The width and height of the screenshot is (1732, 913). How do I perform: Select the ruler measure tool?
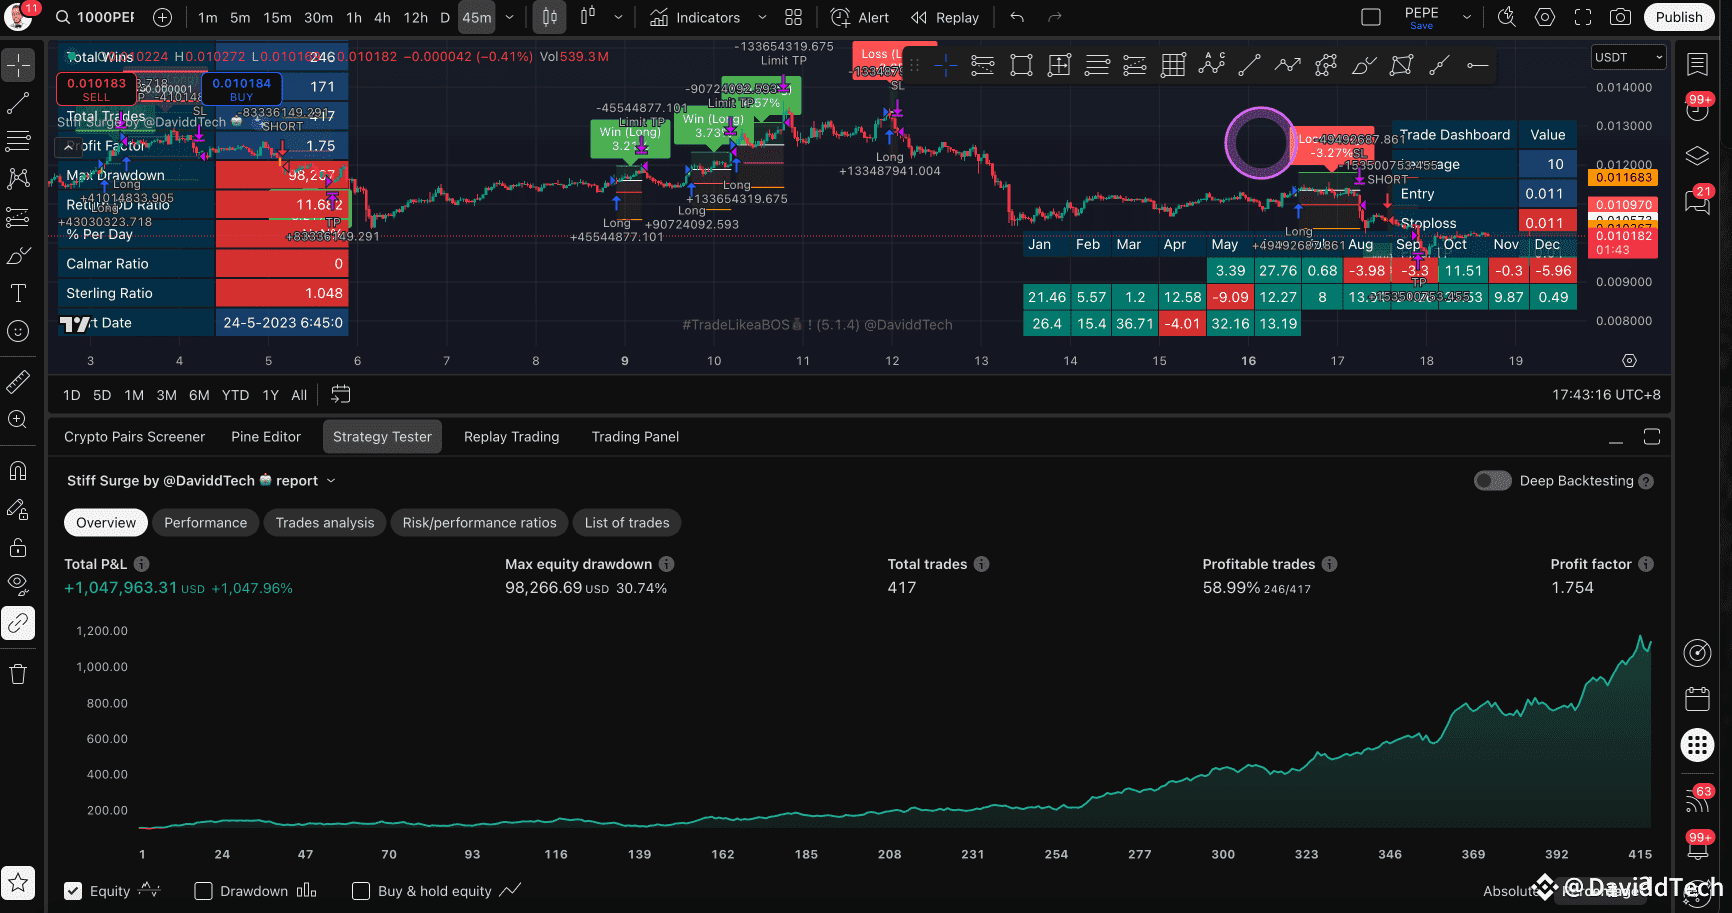(x=18, y=381)
